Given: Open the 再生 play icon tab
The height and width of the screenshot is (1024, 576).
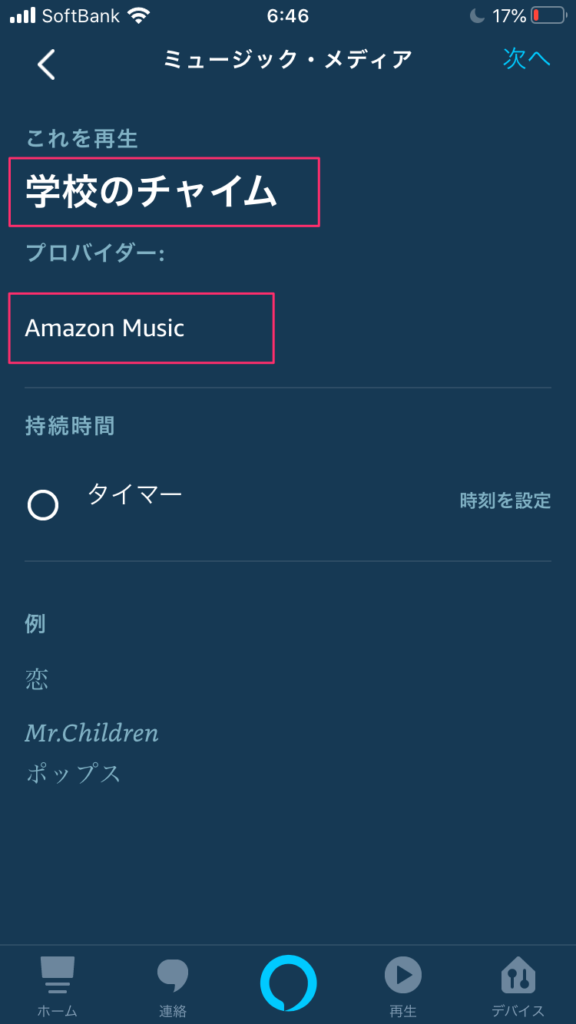Looking at the screenshot, I should 403,987.
